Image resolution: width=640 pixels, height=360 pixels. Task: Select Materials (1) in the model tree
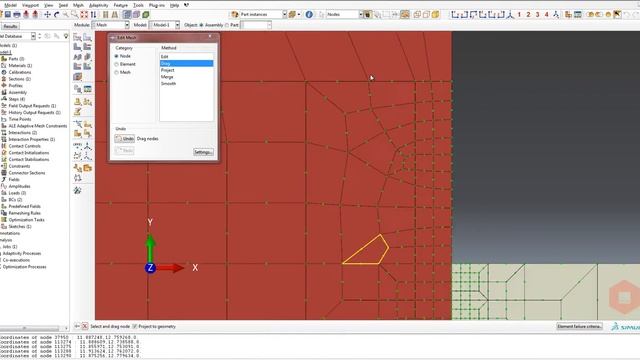pos(20,66)
